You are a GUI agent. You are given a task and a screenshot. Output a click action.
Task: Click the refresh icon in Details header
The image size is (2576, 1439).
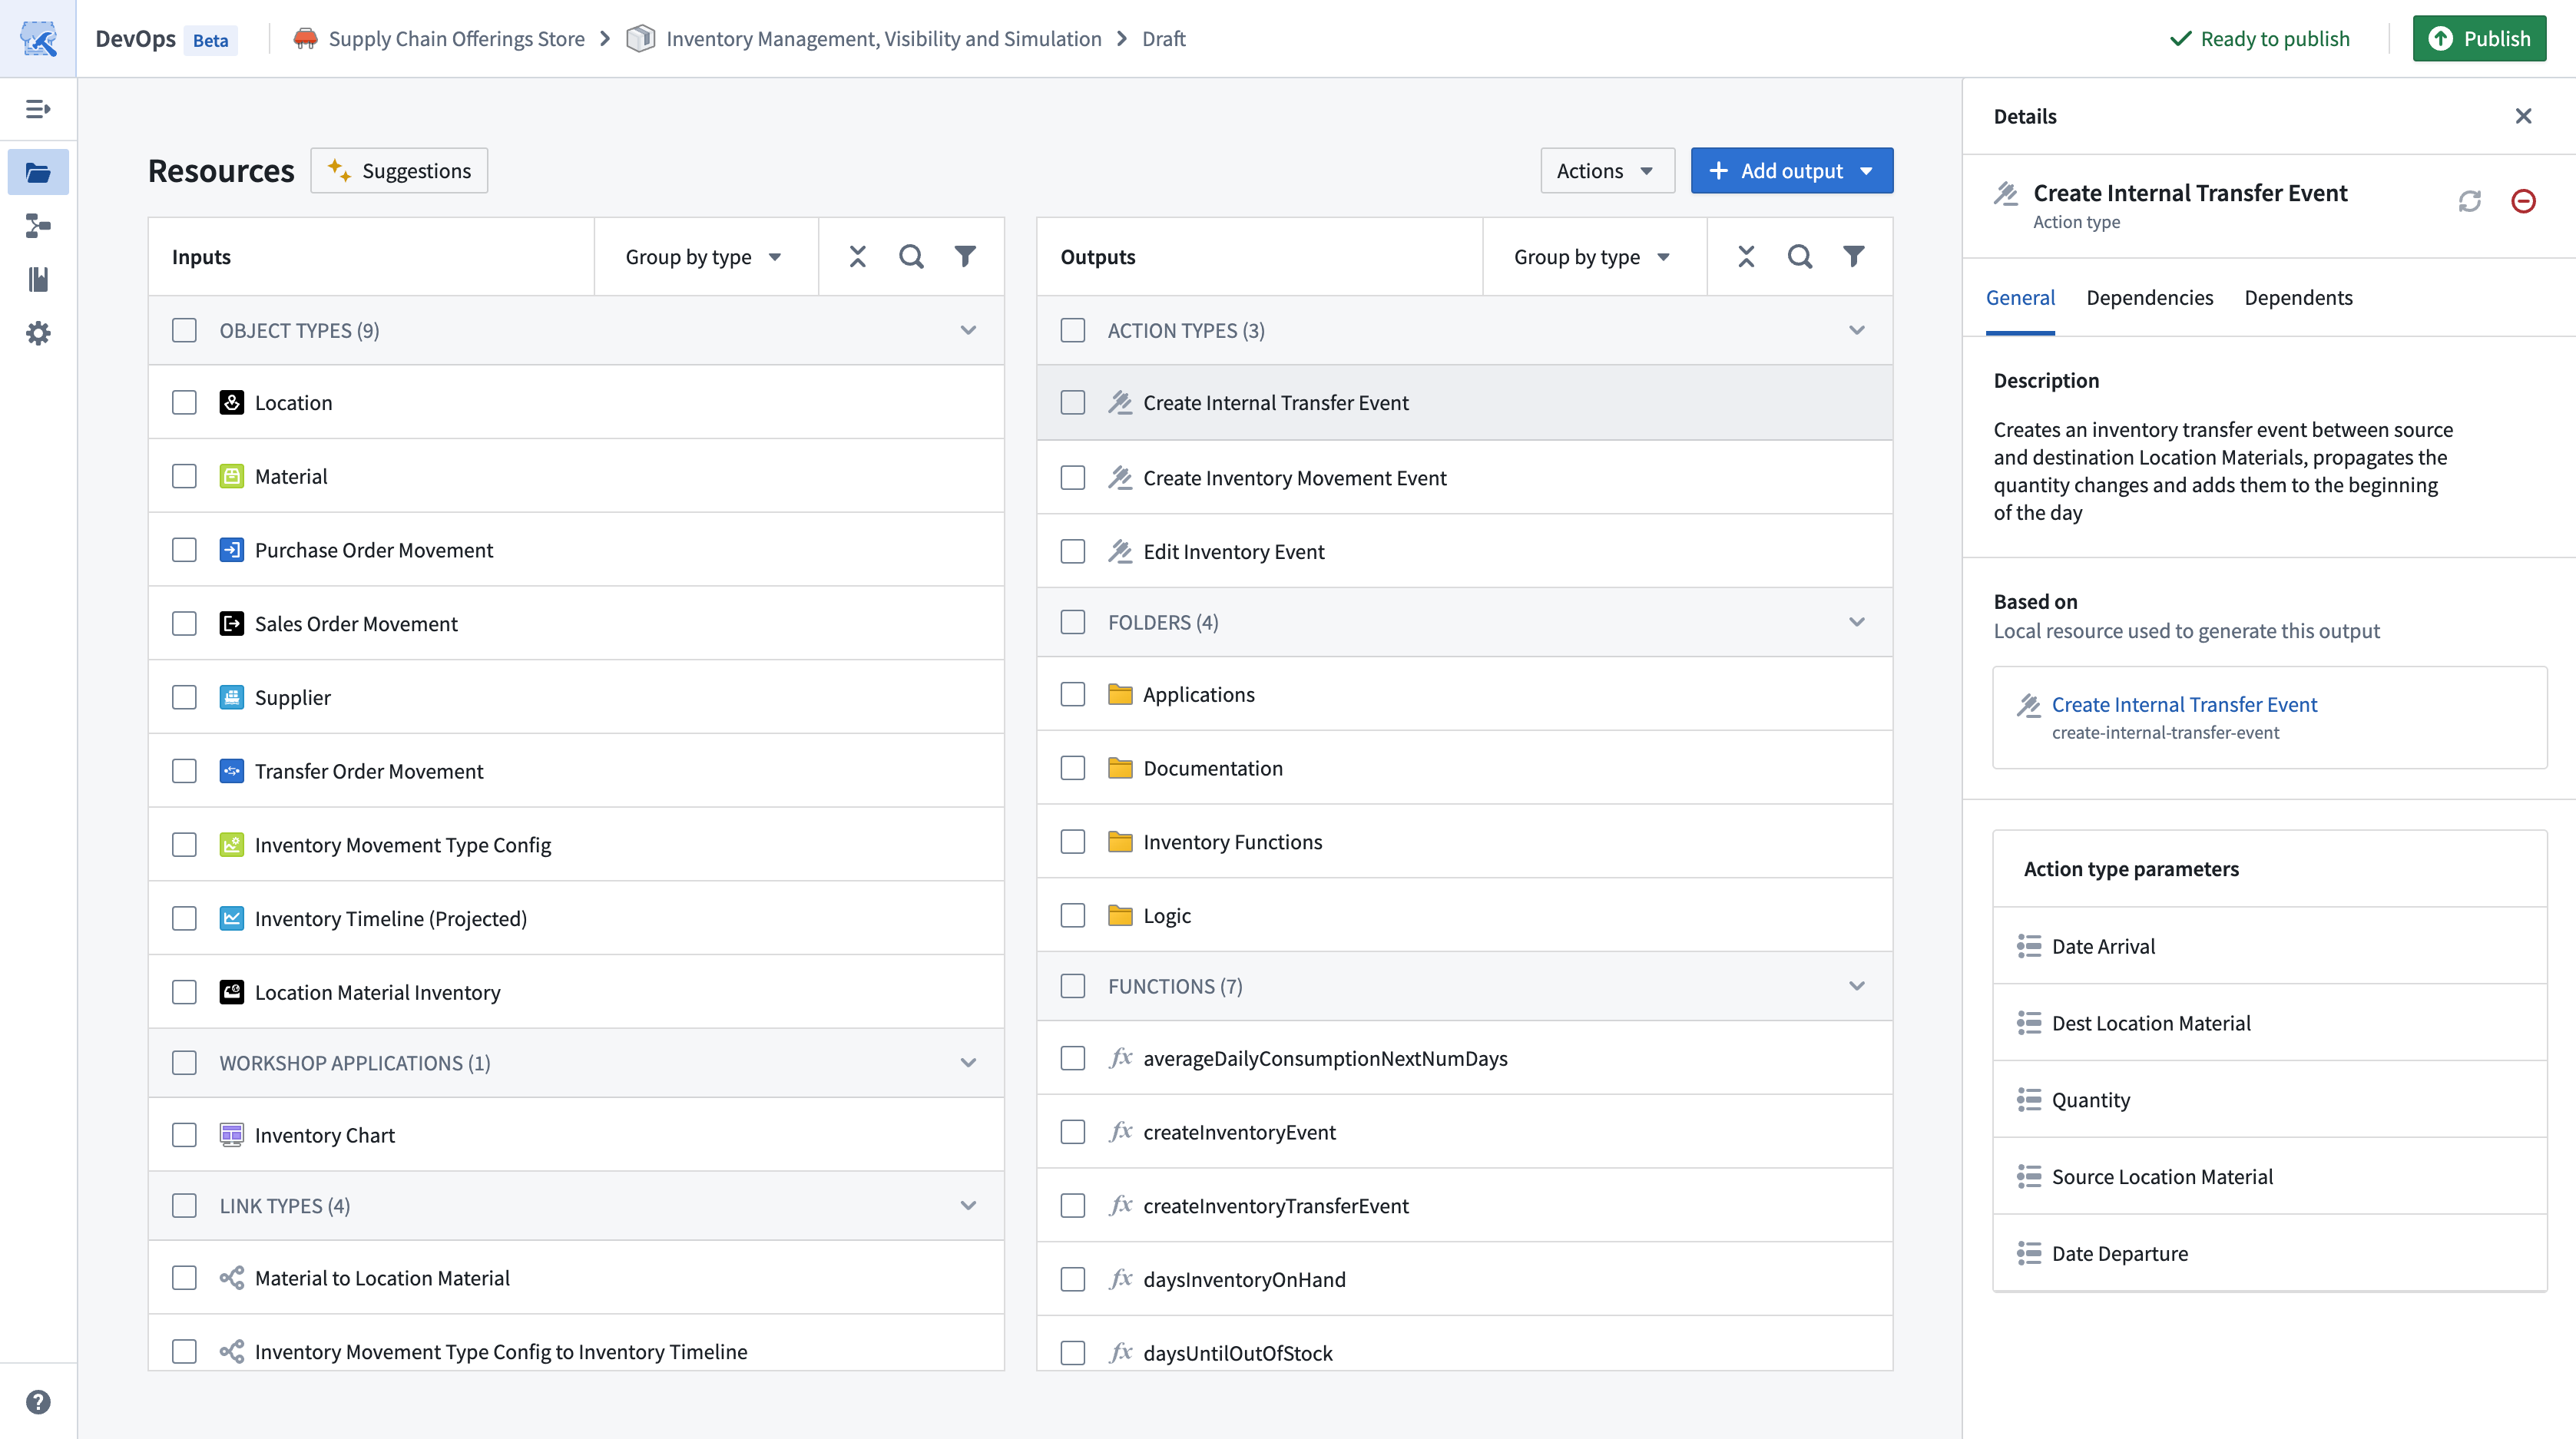[2469, 201]
